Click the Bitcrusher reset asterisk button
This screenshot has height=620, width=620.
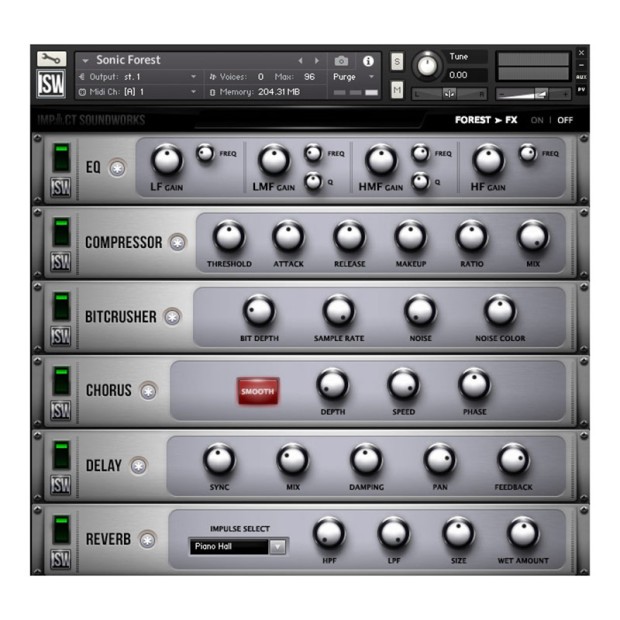(172, 317)
